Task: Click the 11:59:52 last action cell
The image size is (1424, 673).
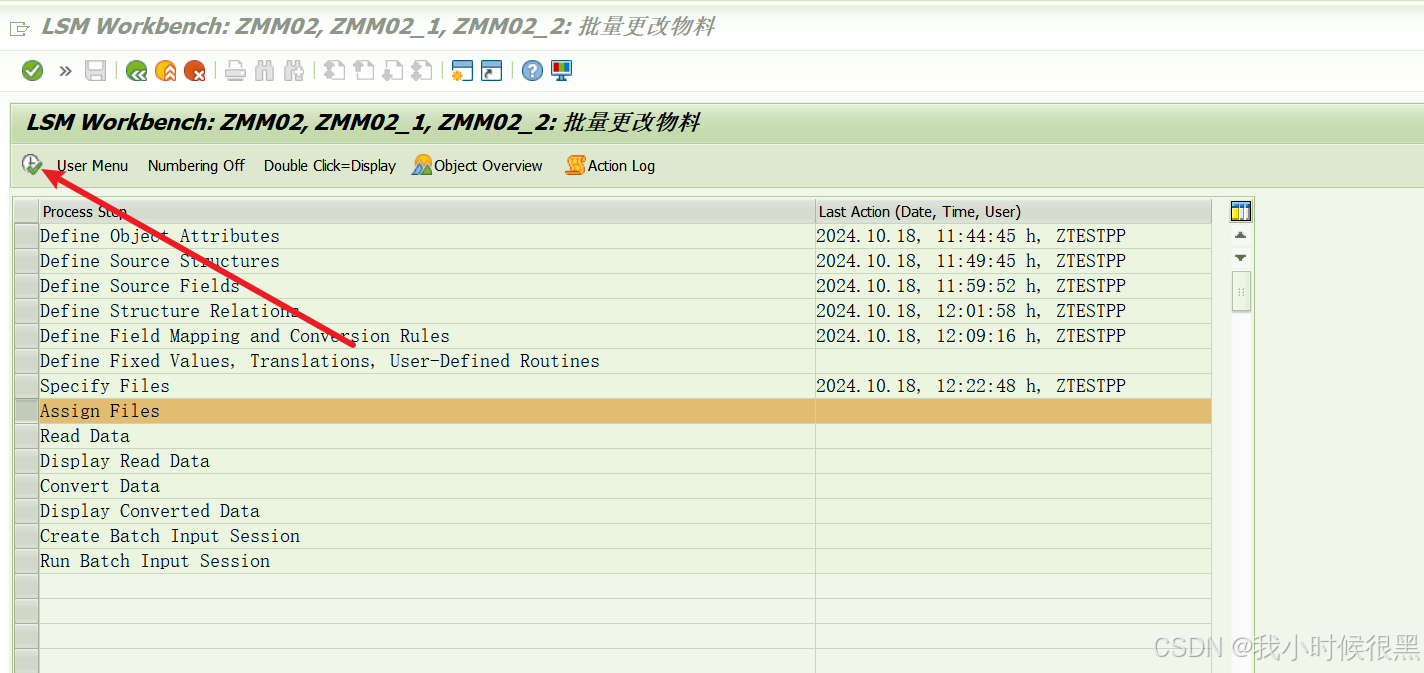Action: 1013,286
